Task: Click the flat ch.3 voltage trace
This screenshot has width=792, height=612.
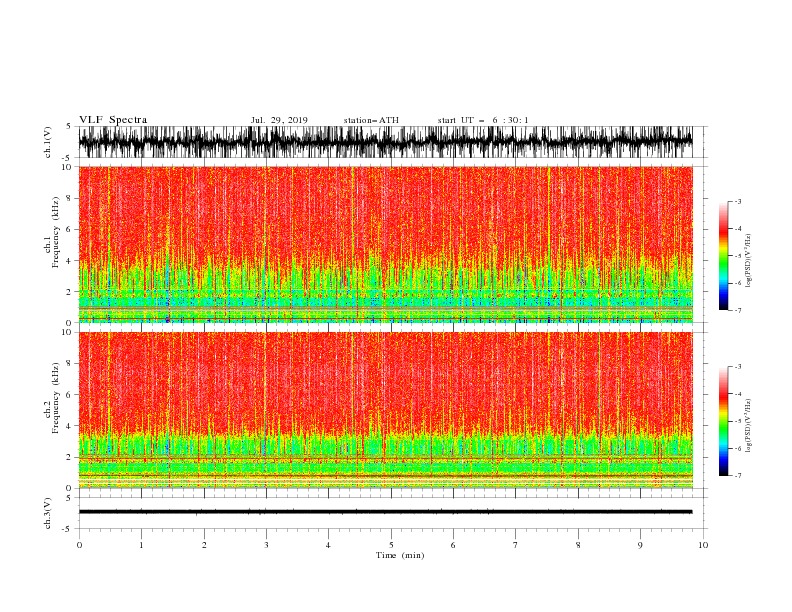Action: coord(385,512)
